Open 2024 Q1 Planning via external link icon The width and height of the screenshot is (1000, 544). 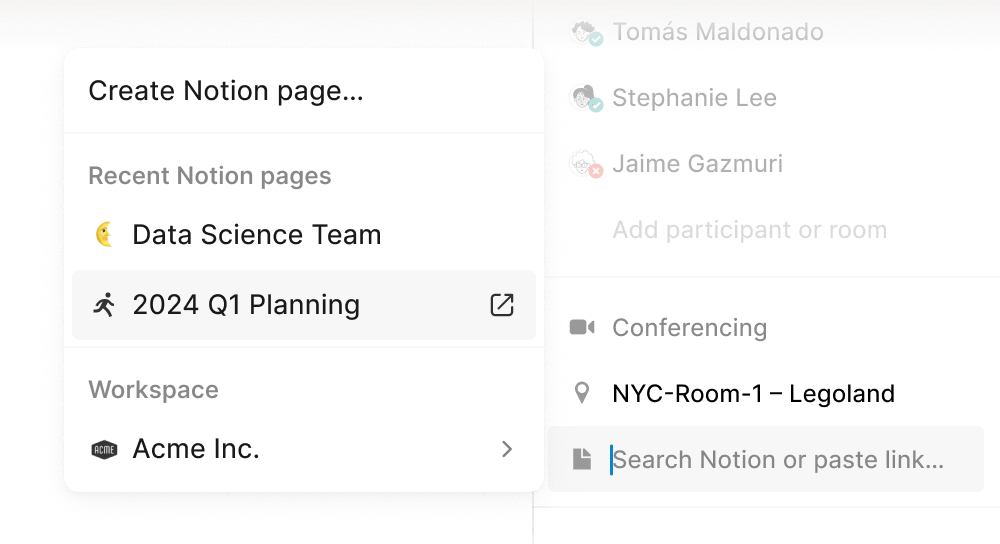click(502, 305)
